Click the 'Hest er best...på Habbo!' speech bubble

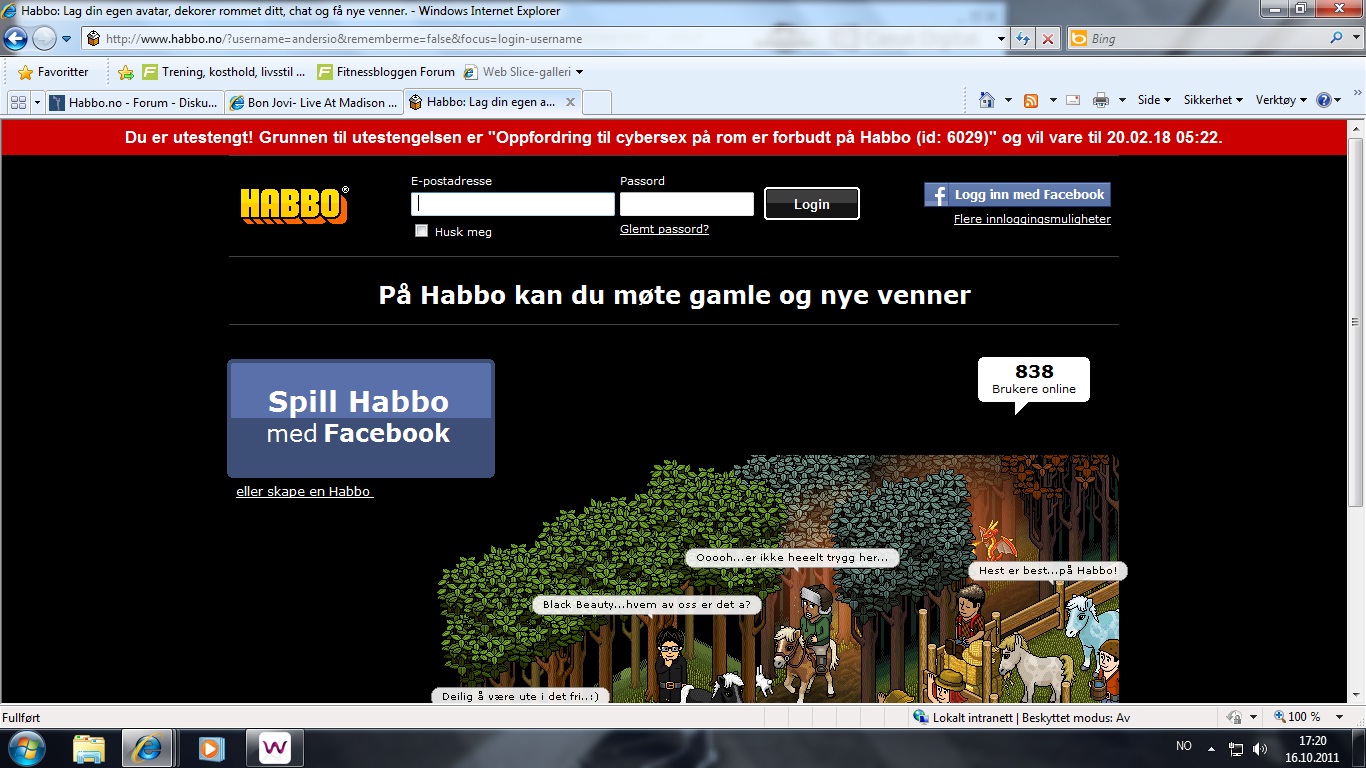(x=1048, y=571)
